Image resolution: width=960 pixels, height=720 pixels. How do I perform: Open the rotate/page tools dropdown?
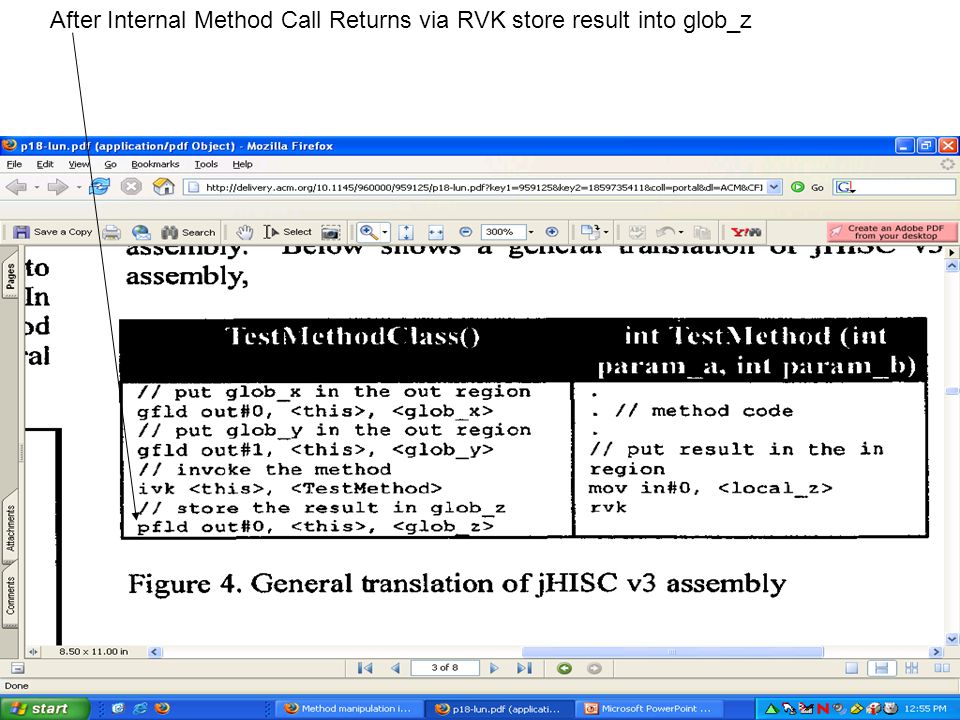click(x=606, y=232)
